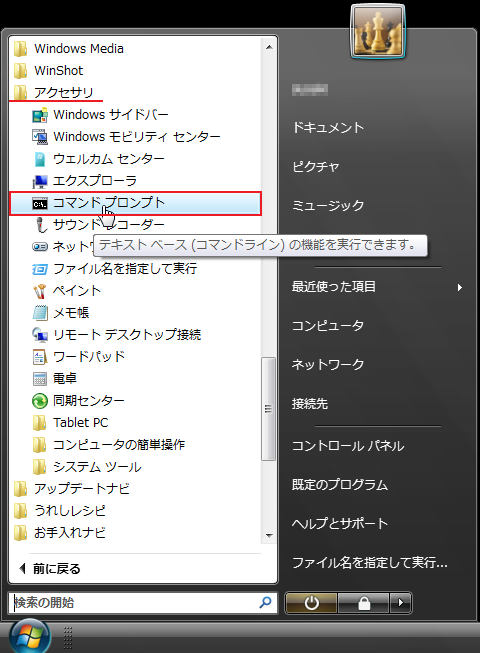Launch ペイント from the list
The height and width of the screenshot is (653, 480).
click(77, 291)
